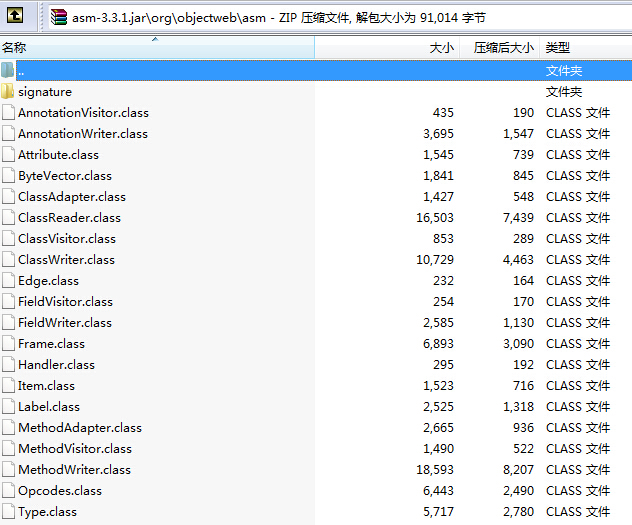The height and width of the screenshot is (525, 632).
Task: Select file name Opcodes.class
Action: click(60, 491)
